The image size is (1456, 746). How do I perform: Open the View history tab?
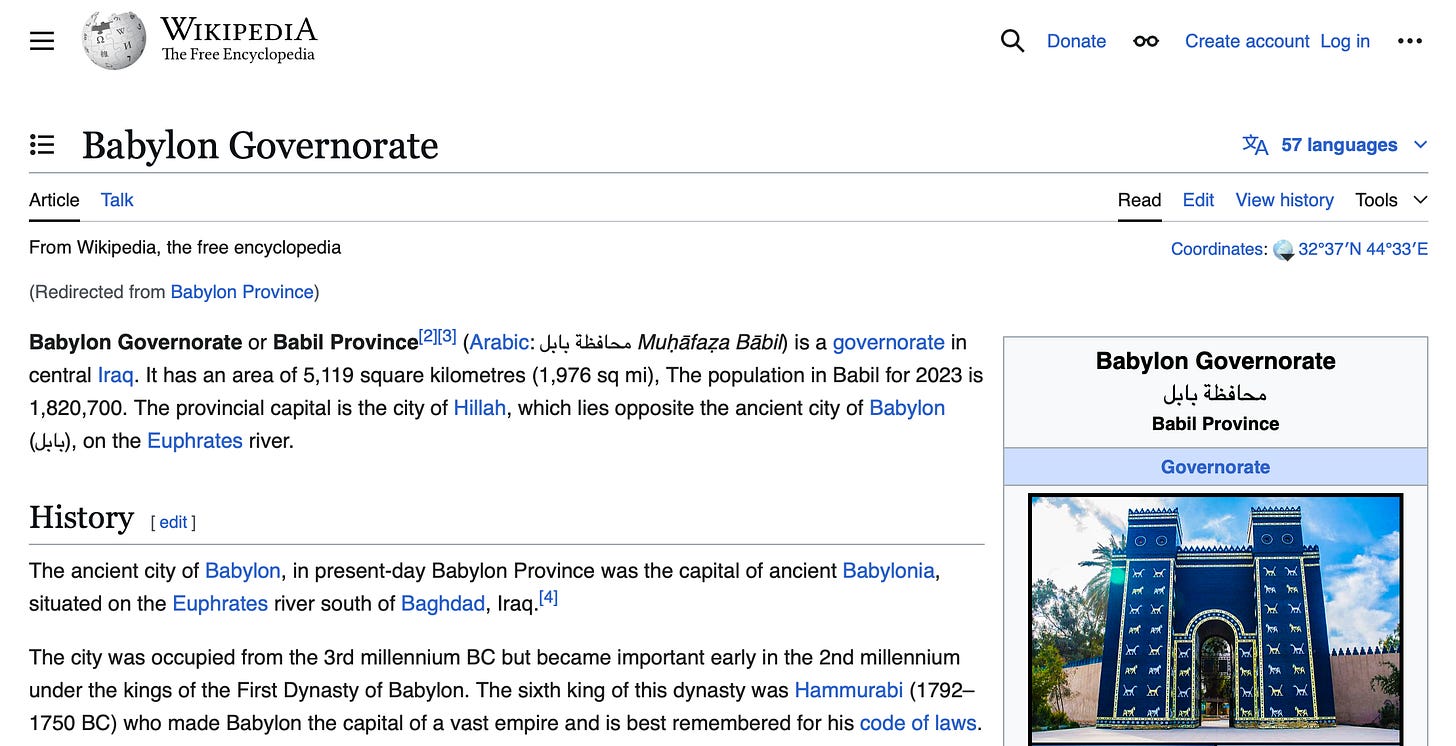pos(1284,200)
